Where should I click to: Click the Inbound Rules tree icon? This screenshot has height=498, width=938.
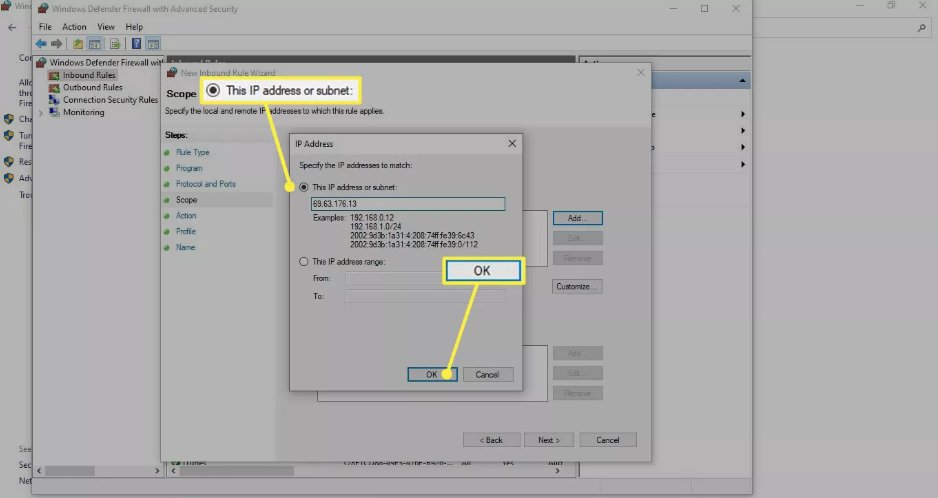pyautogui.click(x=54, y=75)
